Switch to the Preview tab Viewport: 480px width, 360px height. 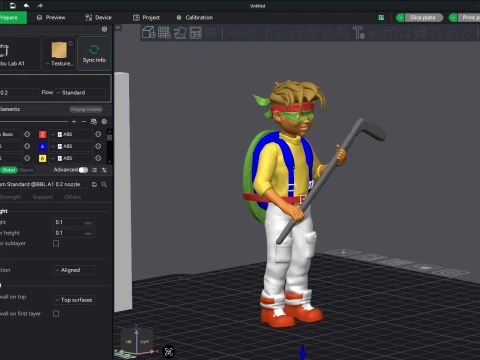click(x=51, y=18)
